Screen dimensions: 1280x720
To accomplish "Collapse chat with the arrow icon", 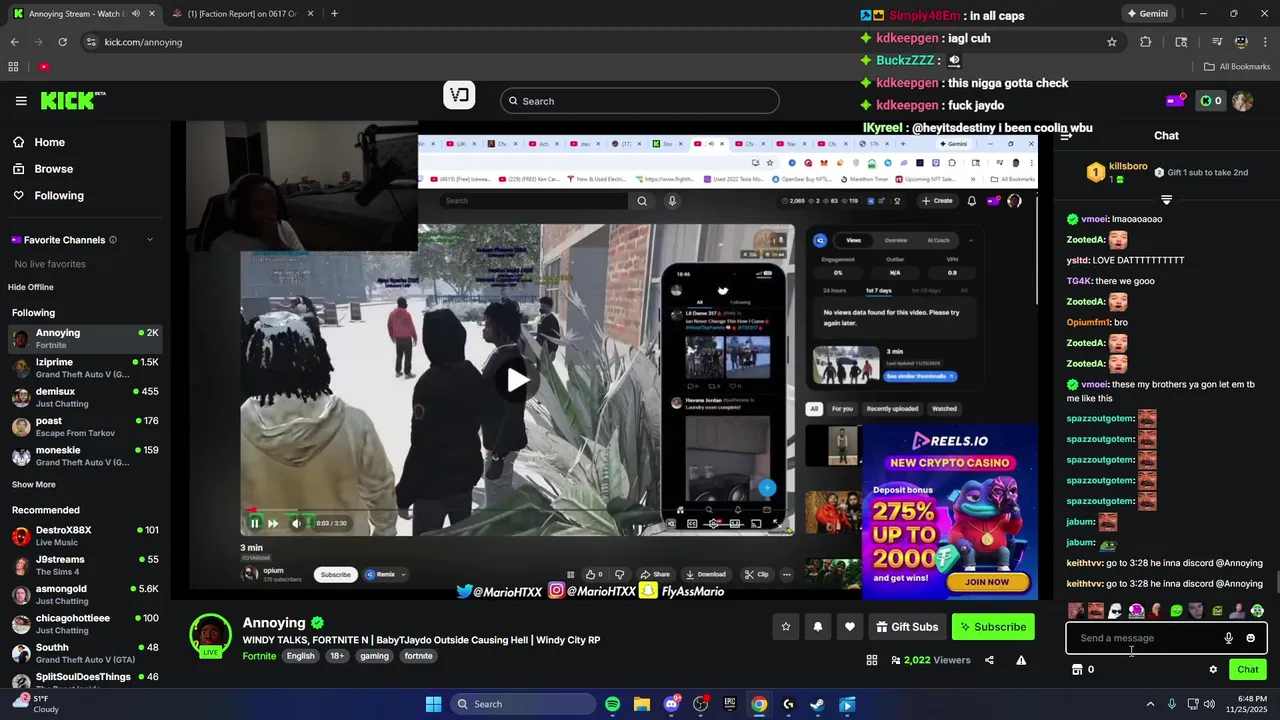I will (1066, 136).
